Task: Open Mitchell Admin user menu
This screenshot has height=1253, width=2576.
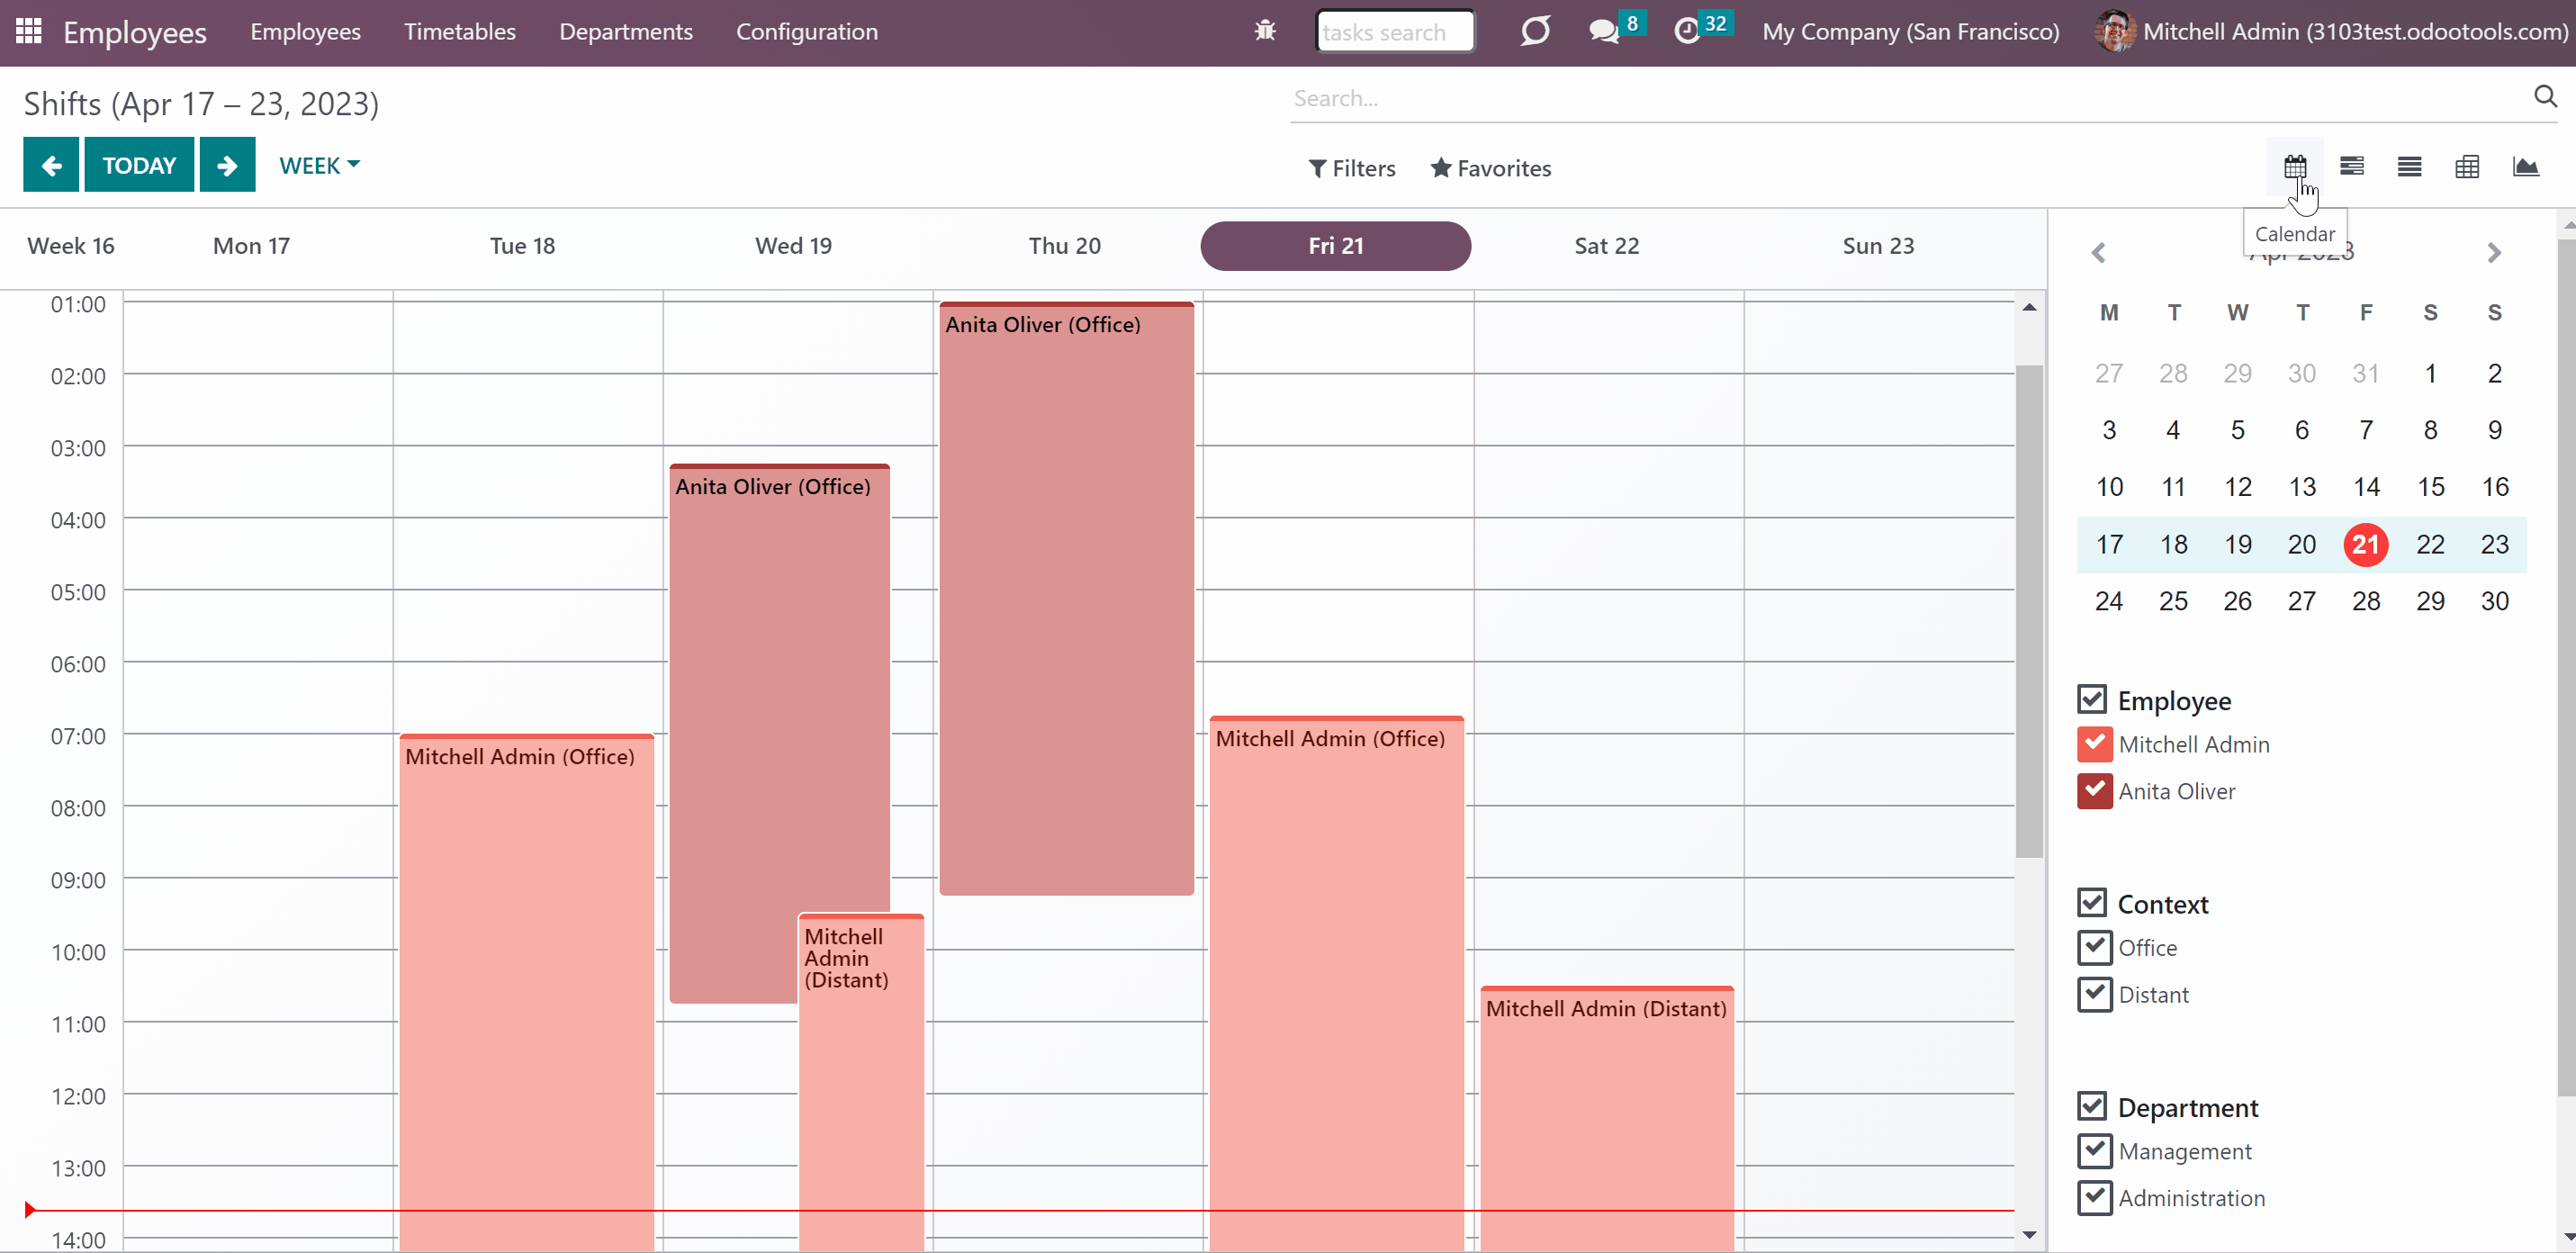Action: click(x=2332, y=31)
